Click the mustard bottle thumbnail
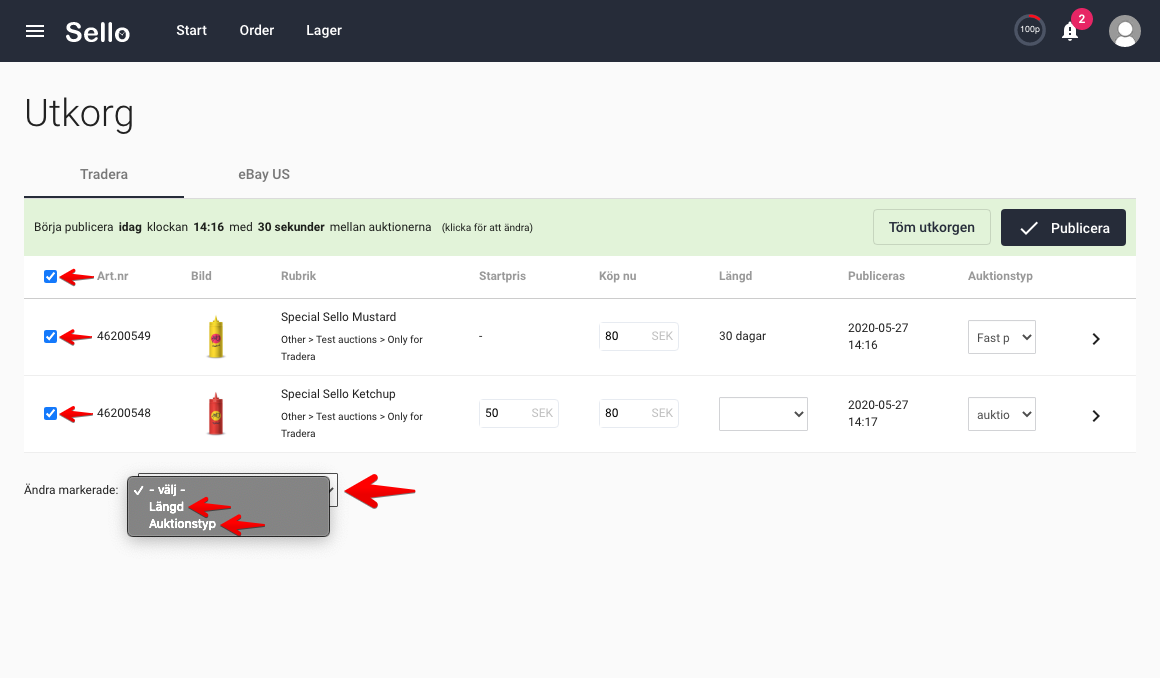This screenshot has height=678, width=1160. pos(215,338)
